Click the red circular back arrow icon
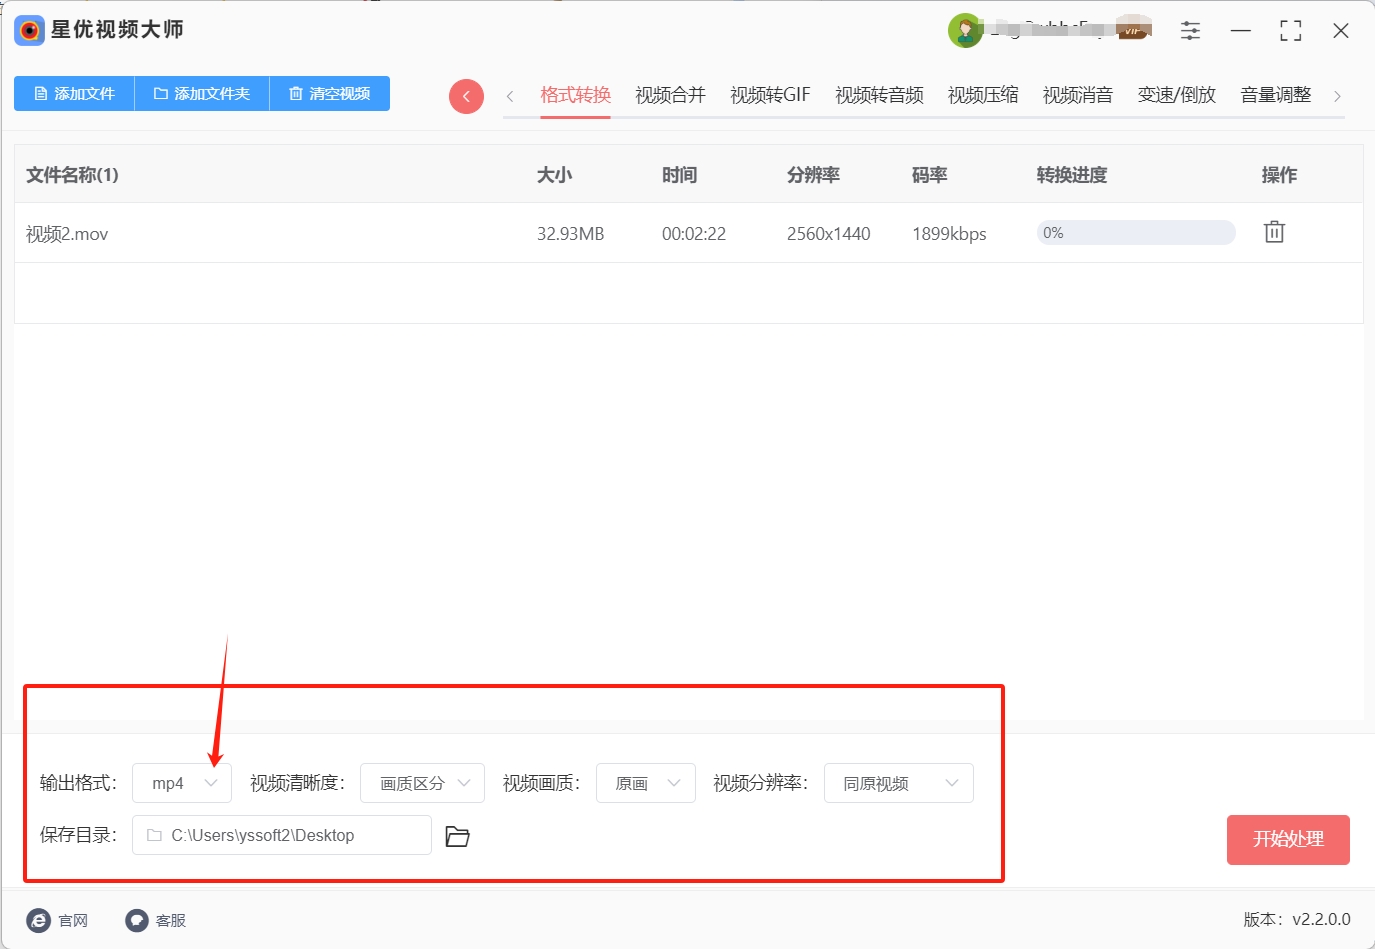This screenshot has height=949, width=1375. pyautogui.click(x=466, y=96)
